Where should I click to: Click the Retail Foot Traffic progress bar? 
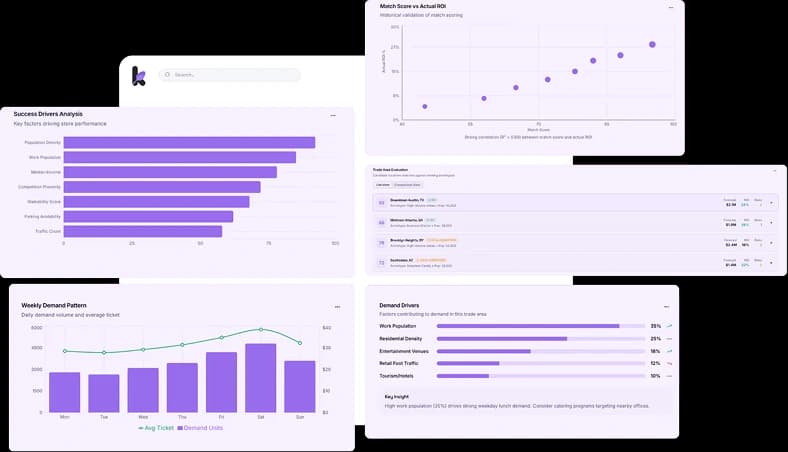click(541, 364)
